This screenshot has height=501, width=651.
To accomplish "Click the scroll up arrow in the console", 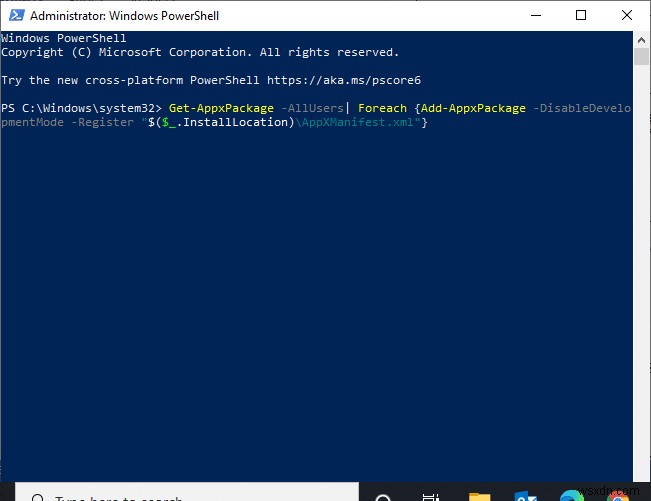I will coord(641,40).
